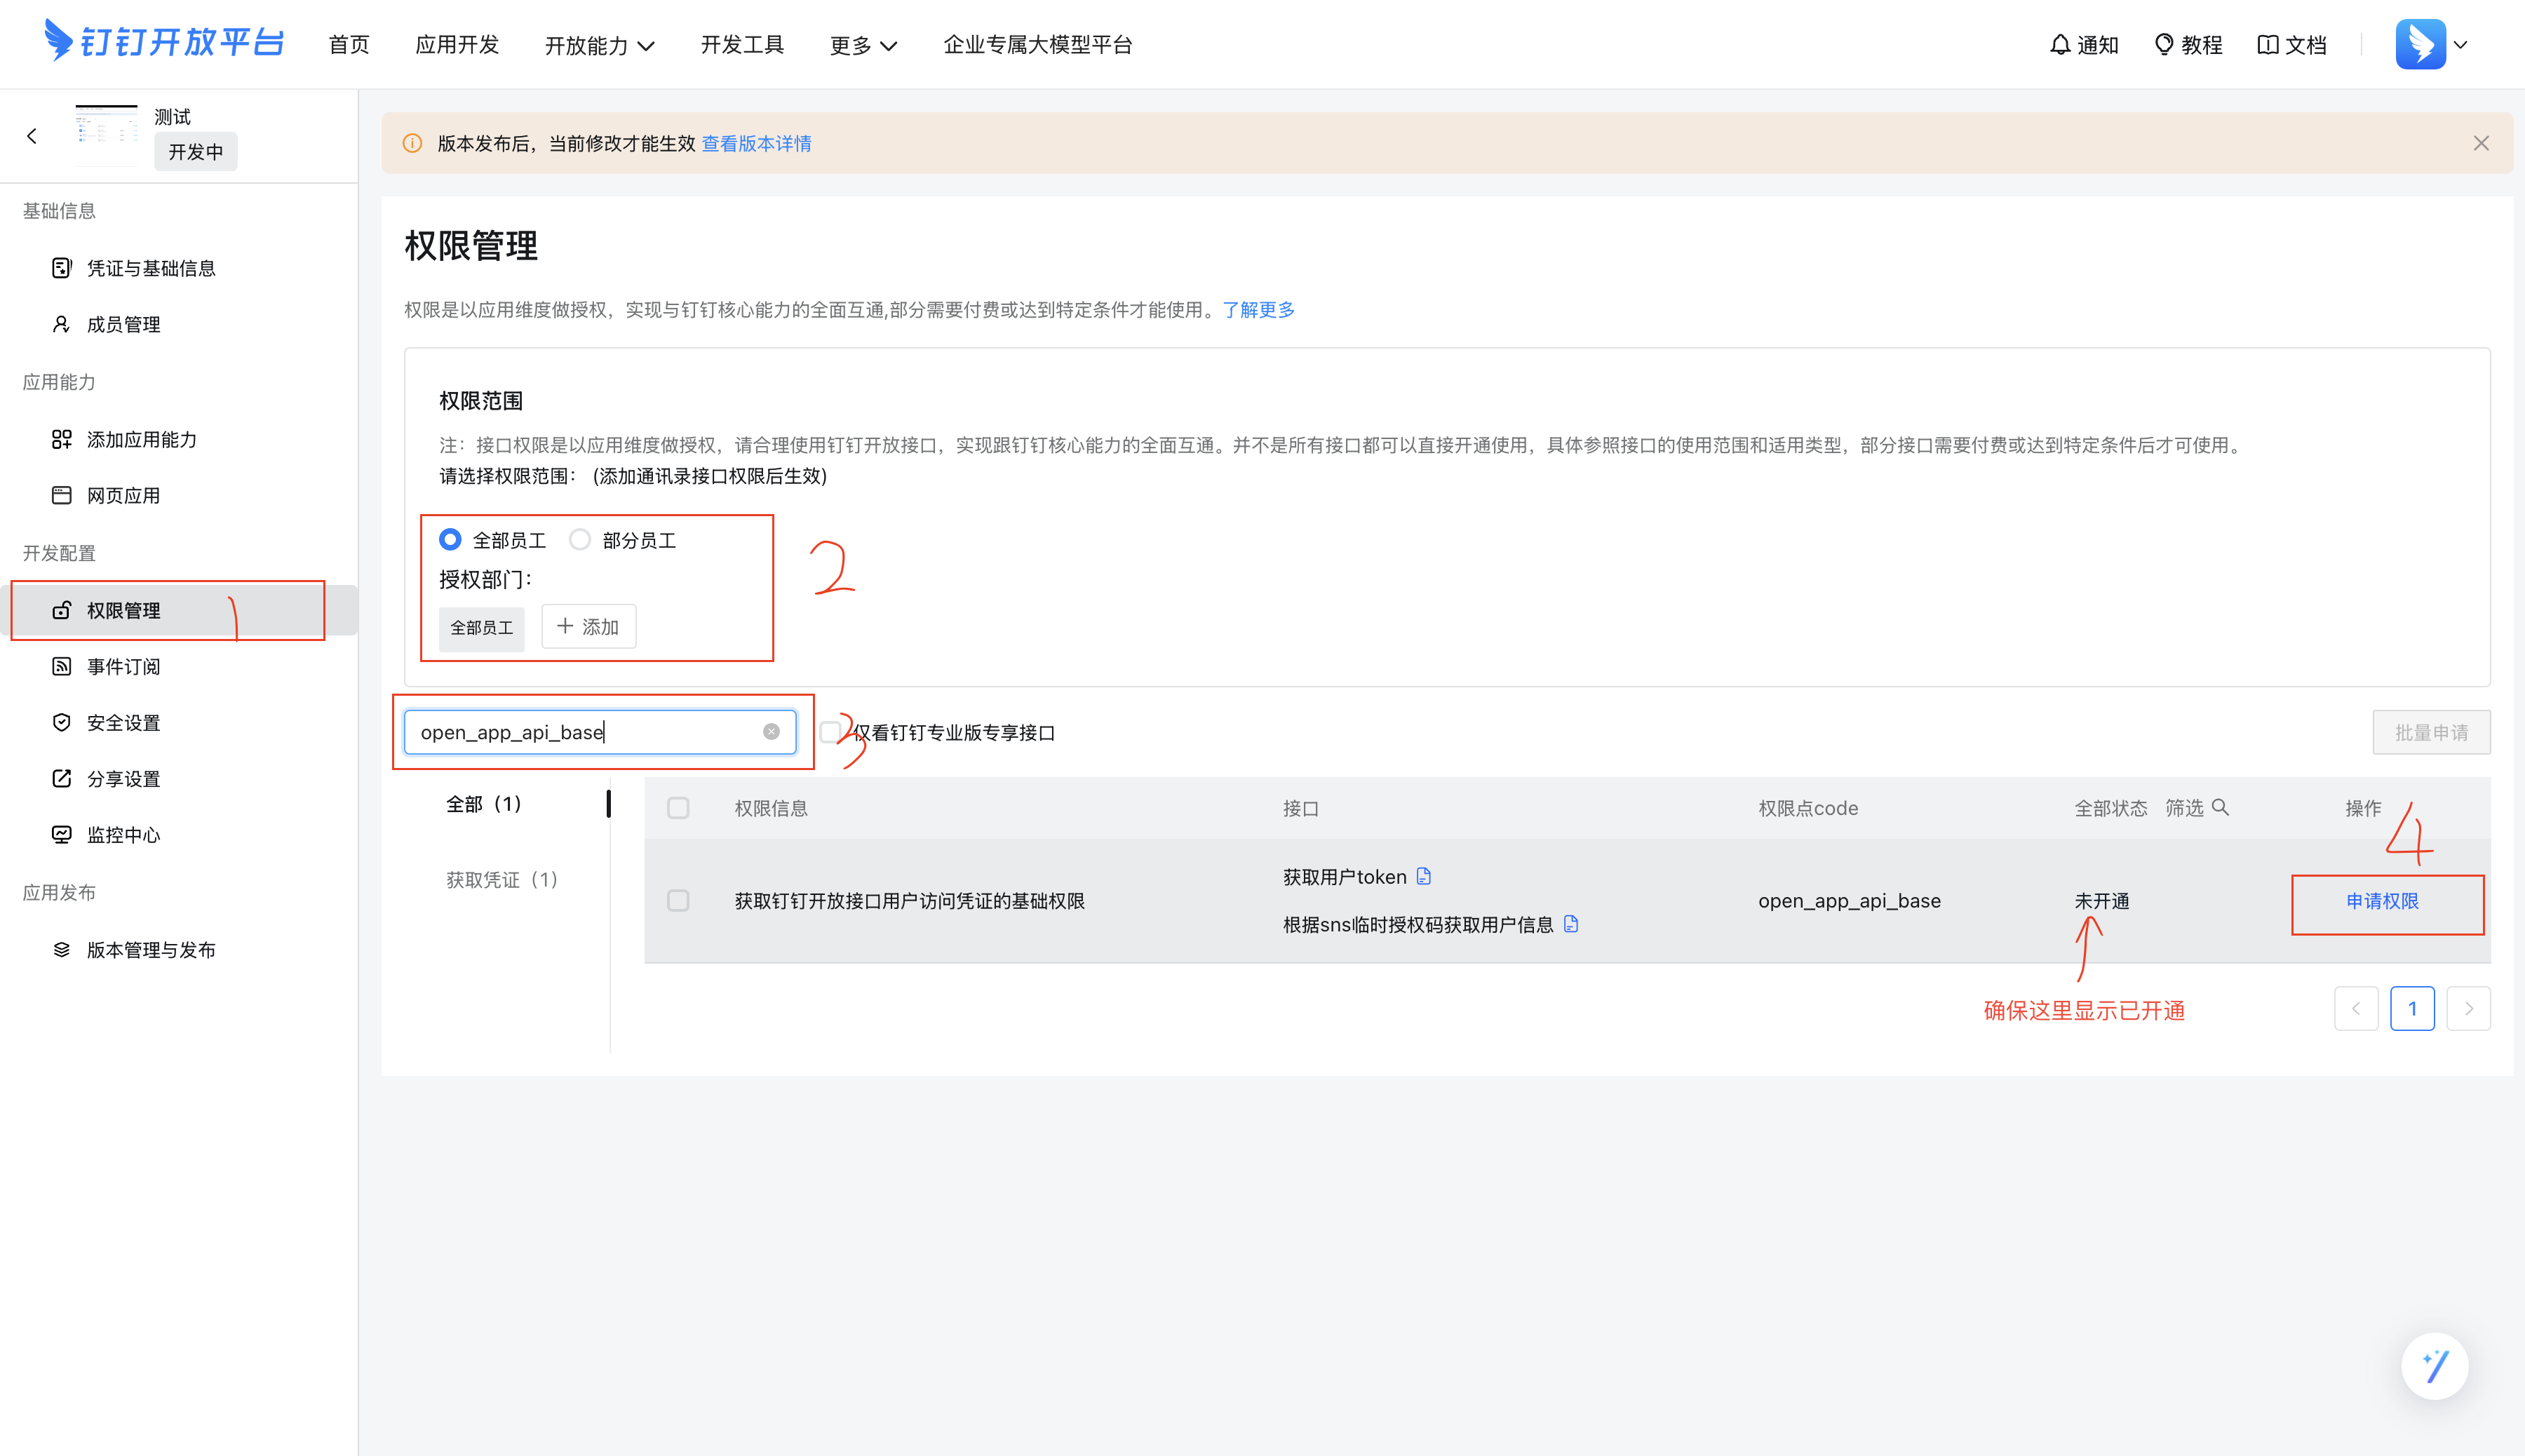2525x1456 pixels.
Task: Click the 查看版本详情 link
Action: 757,144
